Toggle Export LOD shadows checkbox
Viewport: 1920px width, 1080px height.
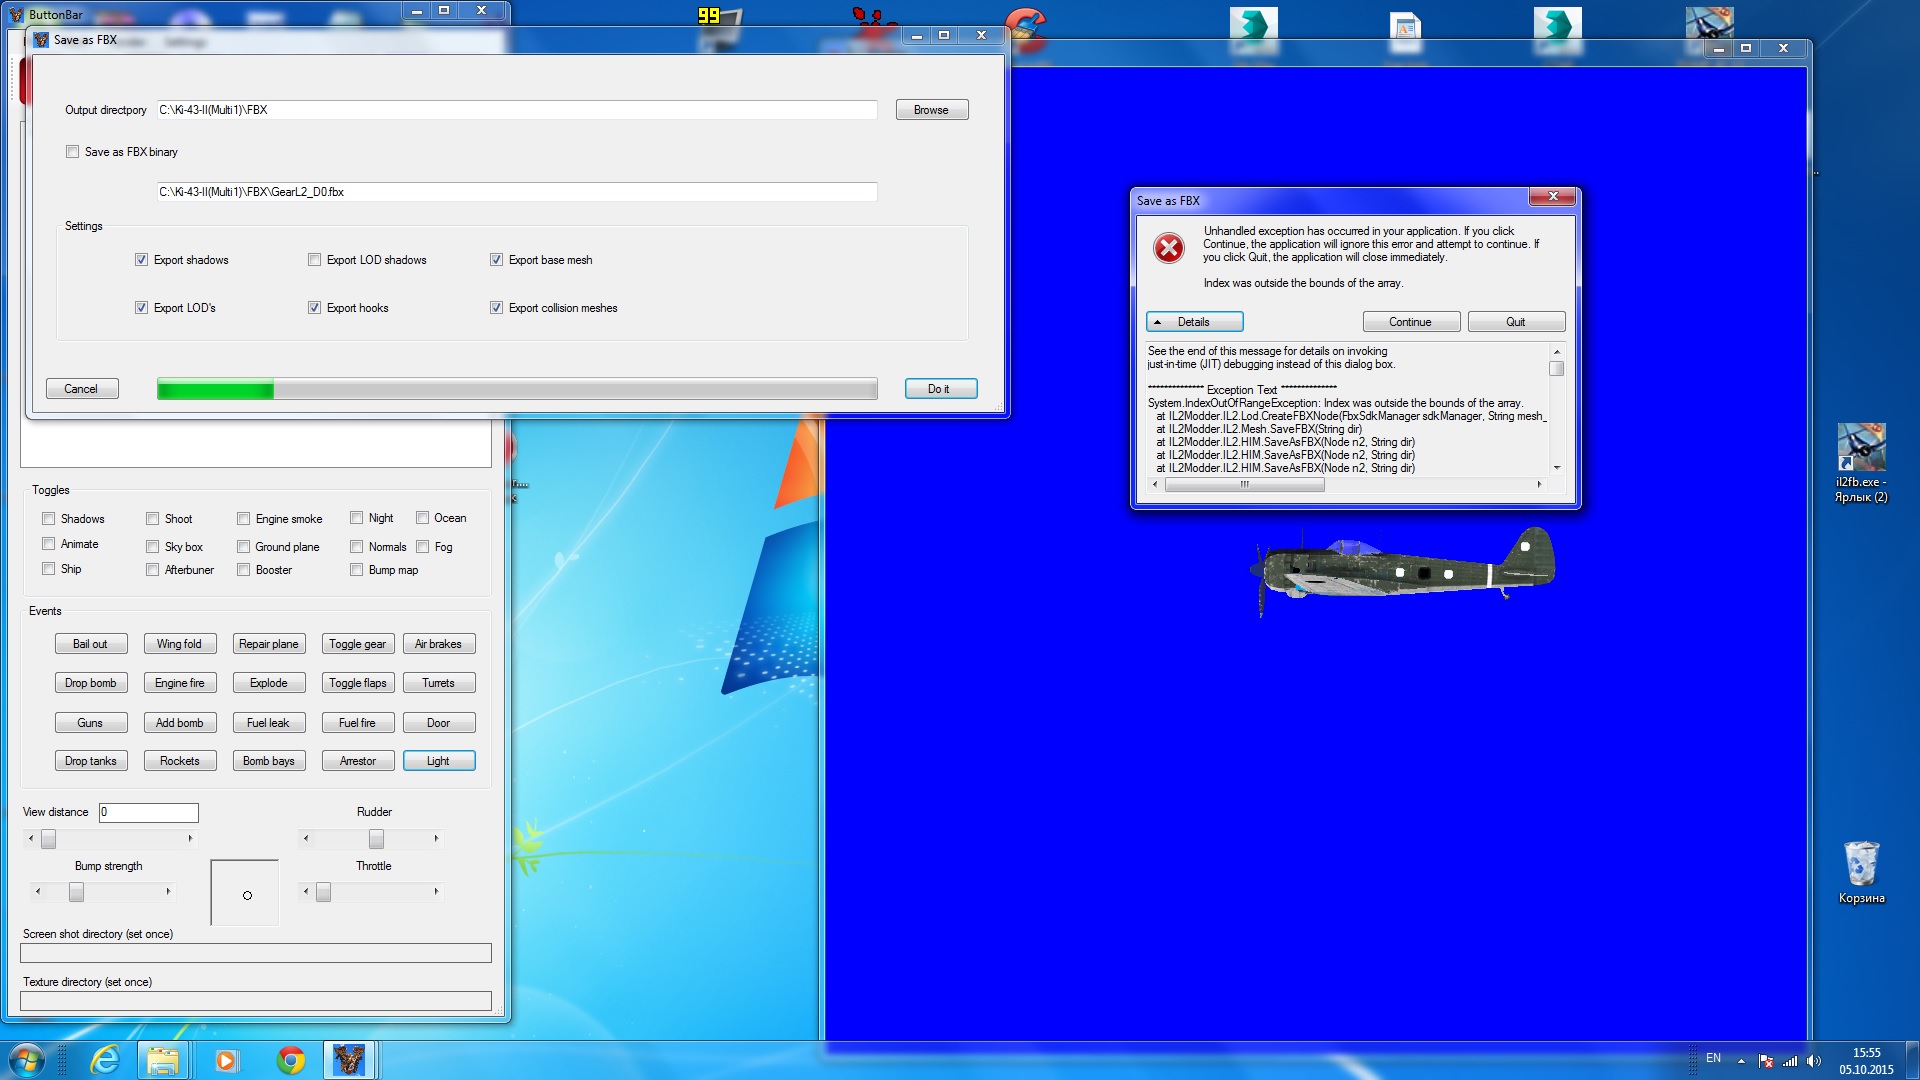coord(315,260)
